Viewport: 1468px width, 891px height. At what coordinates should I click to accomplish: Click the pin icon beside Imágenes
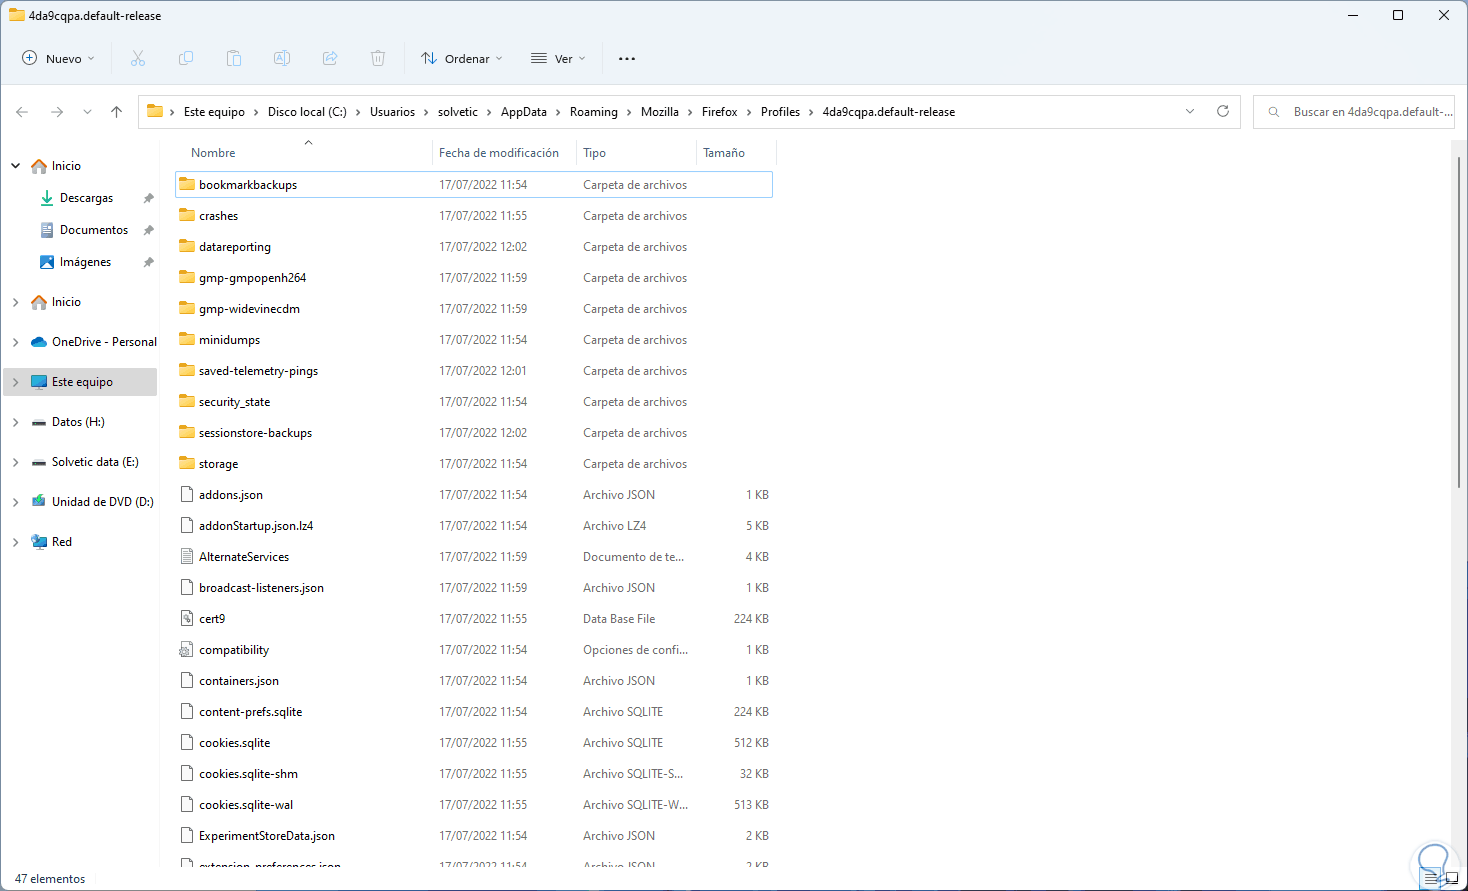pos(149,262)
